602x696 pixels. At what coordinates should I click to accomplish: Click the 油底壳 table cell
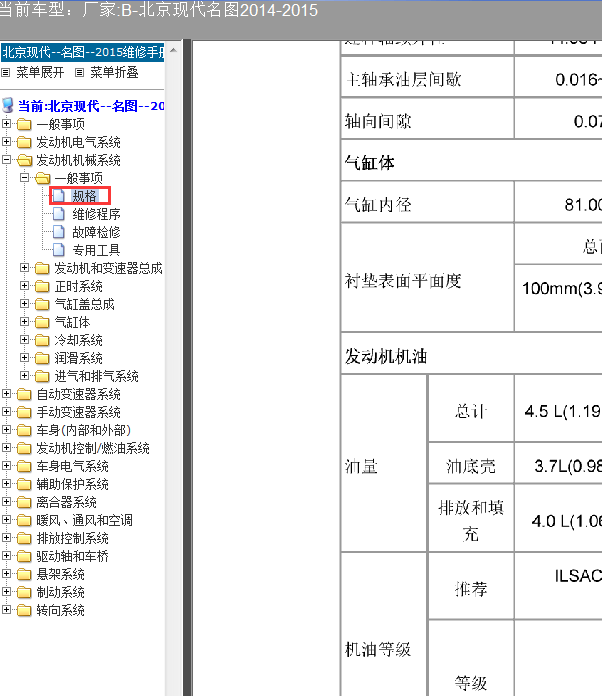point(471,463)
